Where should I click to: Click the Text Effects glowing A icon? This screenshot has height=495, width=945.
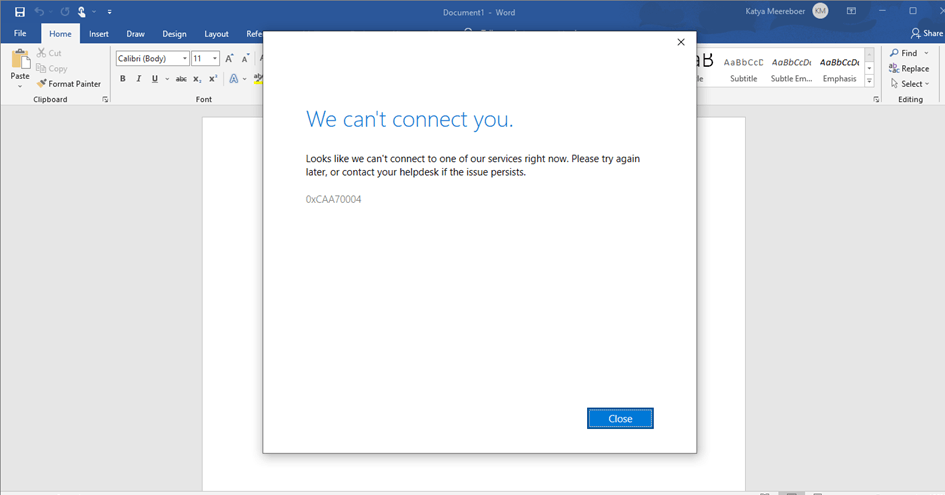[x=234, y=79]
